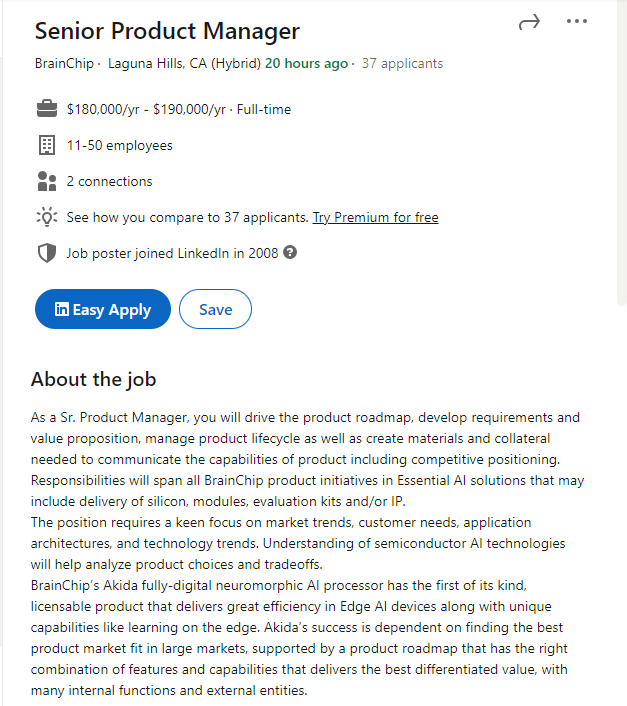Viewport: 627px width, 706px height.
Task: Open the Try Premium for free link
Action: point(375,217)
